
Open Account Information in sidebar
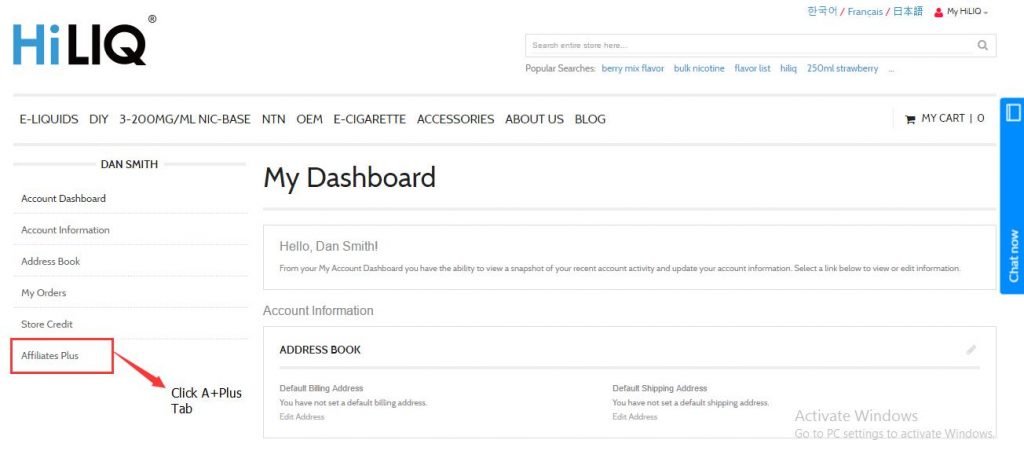point(65,230)
